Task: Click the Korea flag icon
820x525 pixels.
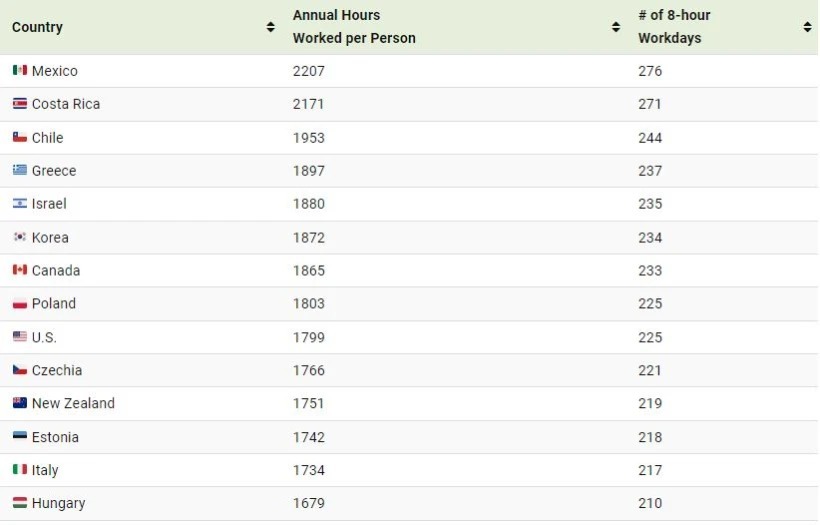Action: (20, 237)
